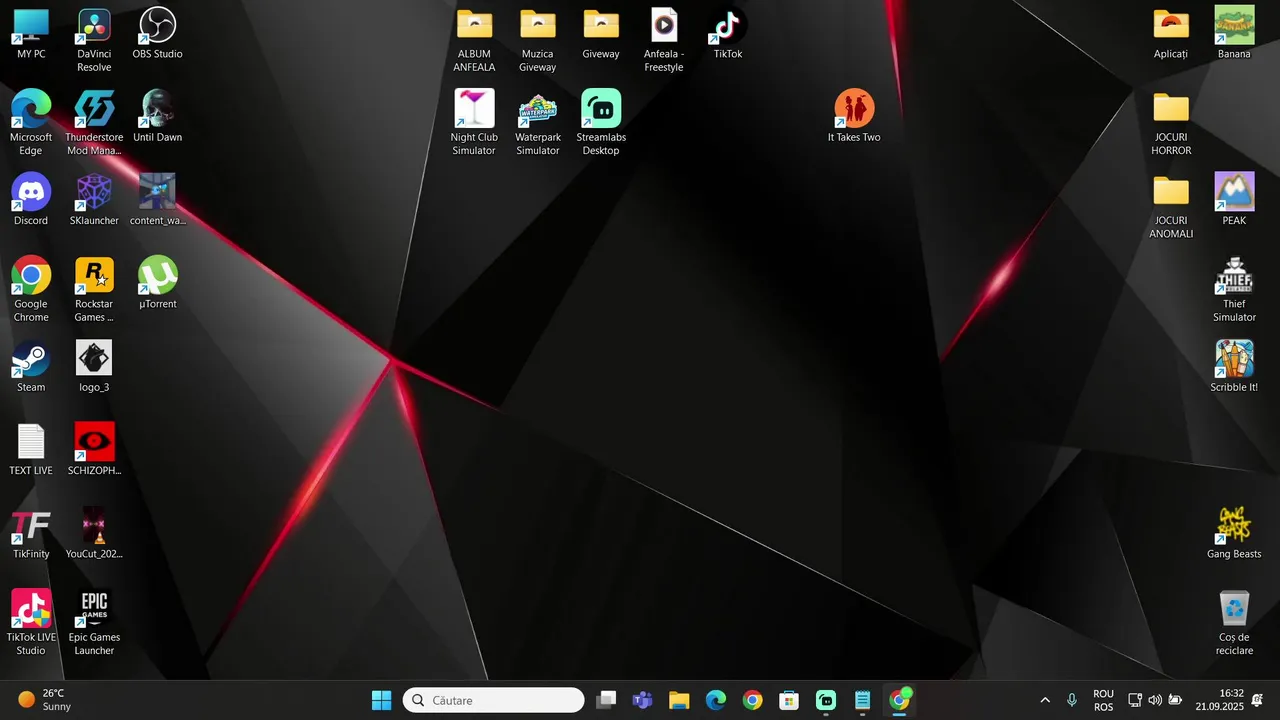Show hidden system tray icons

pyautogui.click(x=1045, y=700)
